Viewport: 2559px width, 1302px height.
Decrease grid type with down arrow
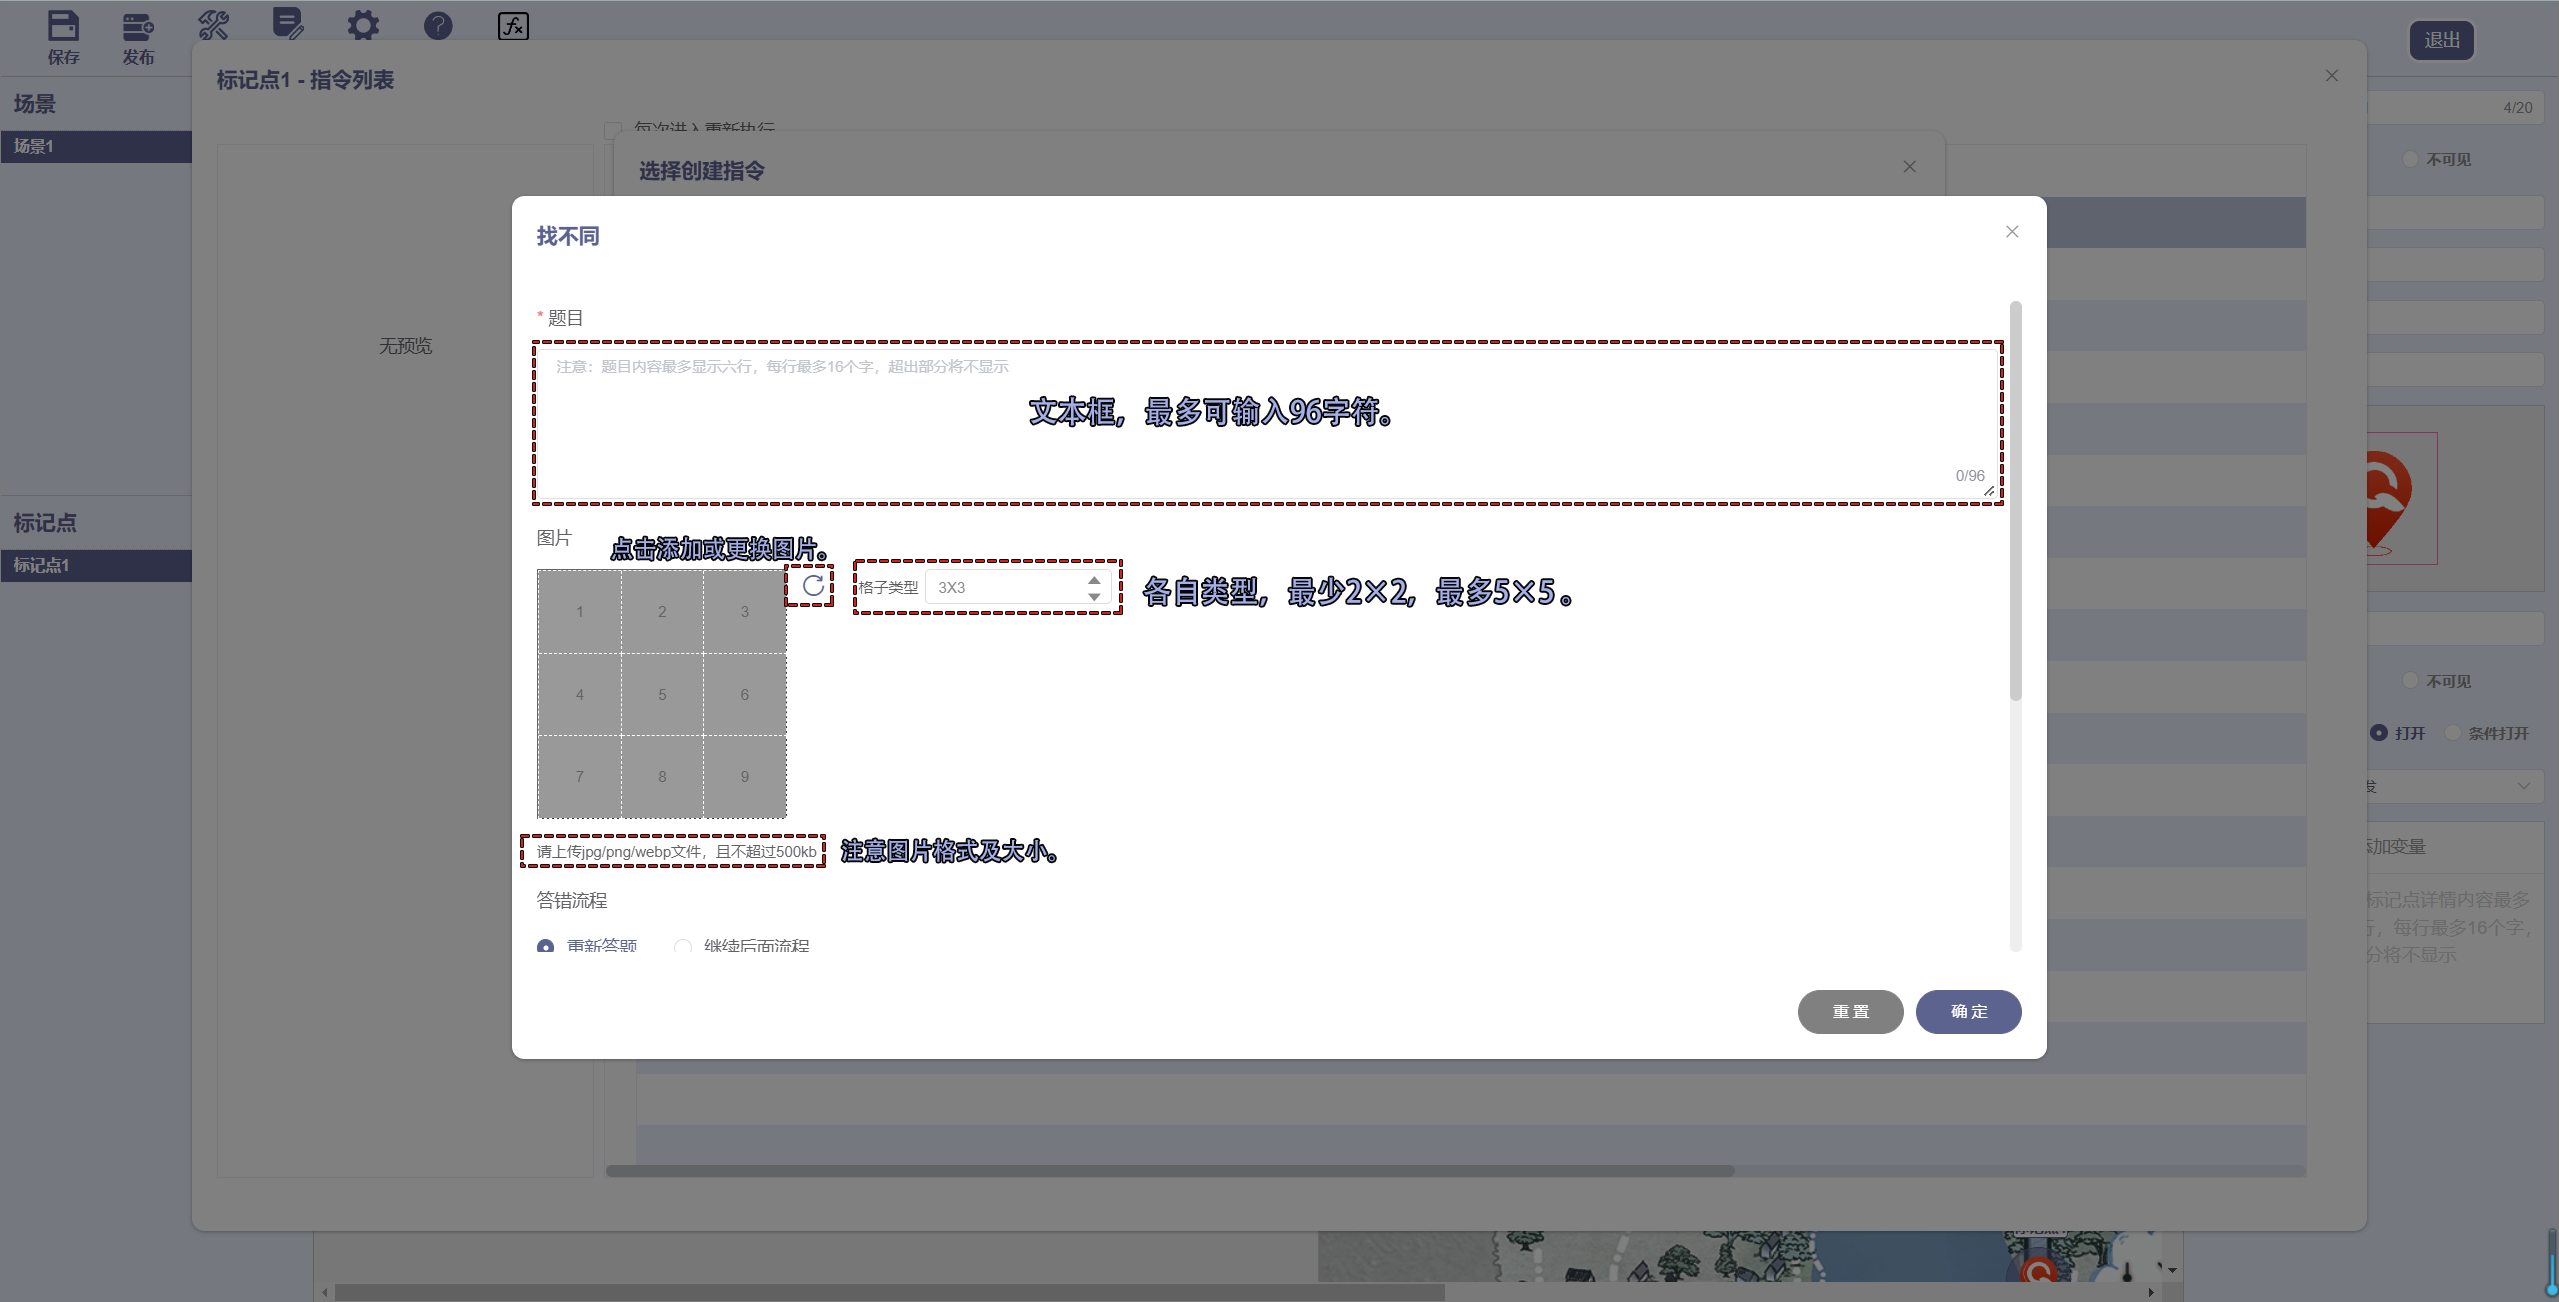tap(1094, 597)
